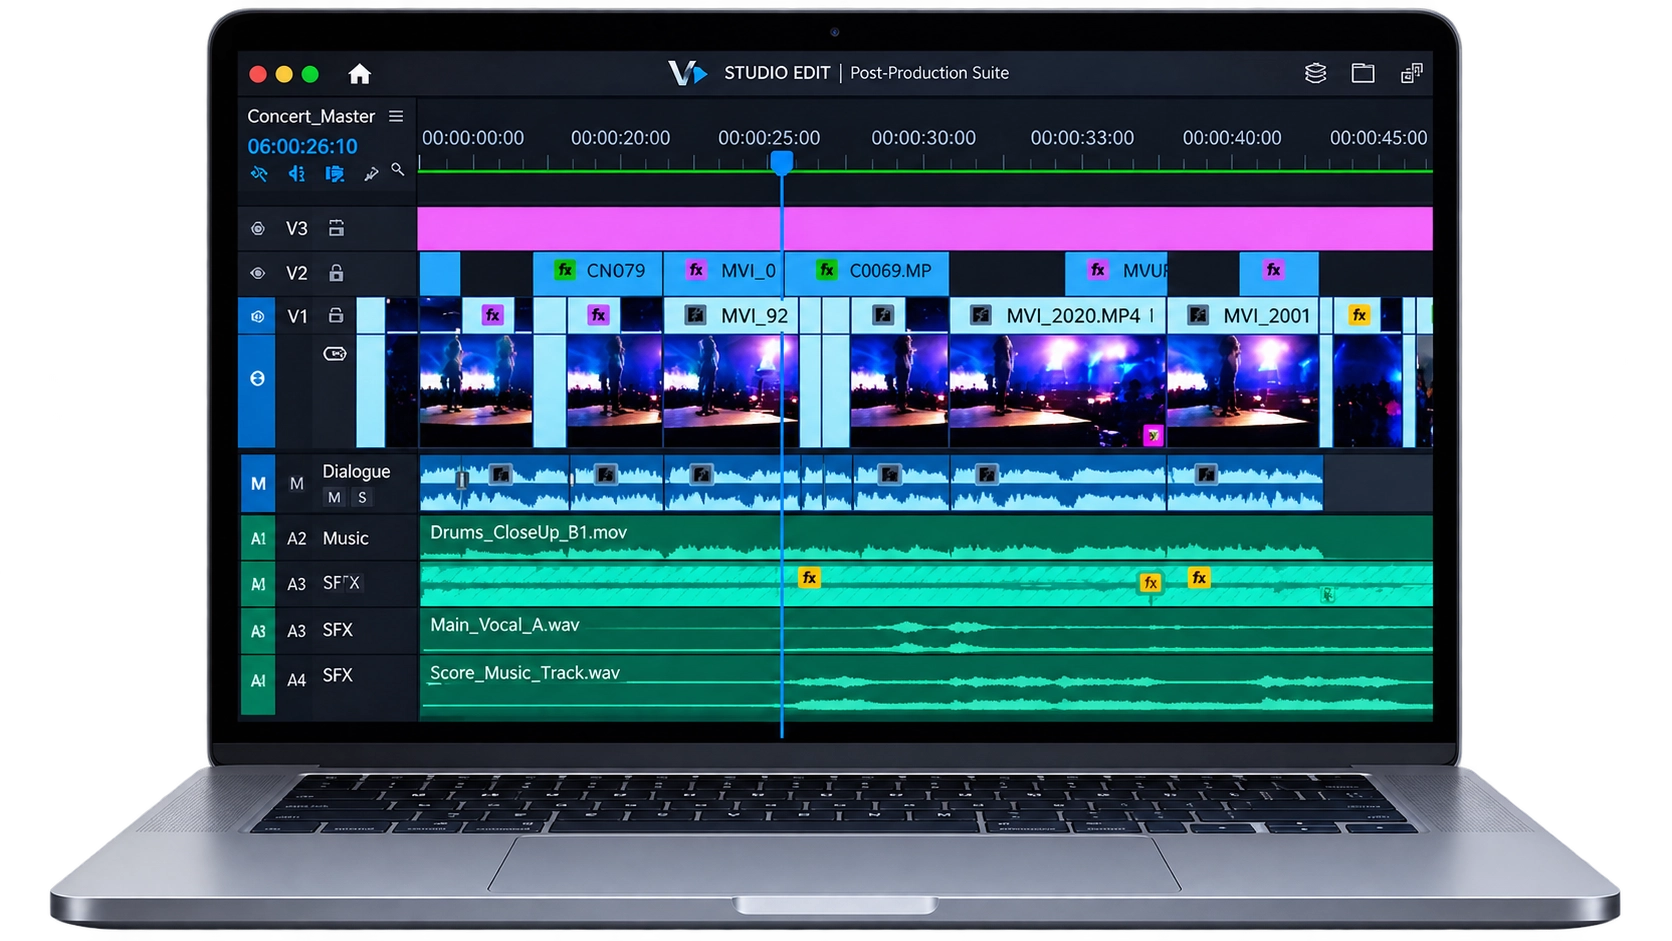The height and width of the screenshot is (941, 1672).
Task: Select the Main_Vocal_A.wav audio clip
Action: pyautogui.click(x=925, y=631)
